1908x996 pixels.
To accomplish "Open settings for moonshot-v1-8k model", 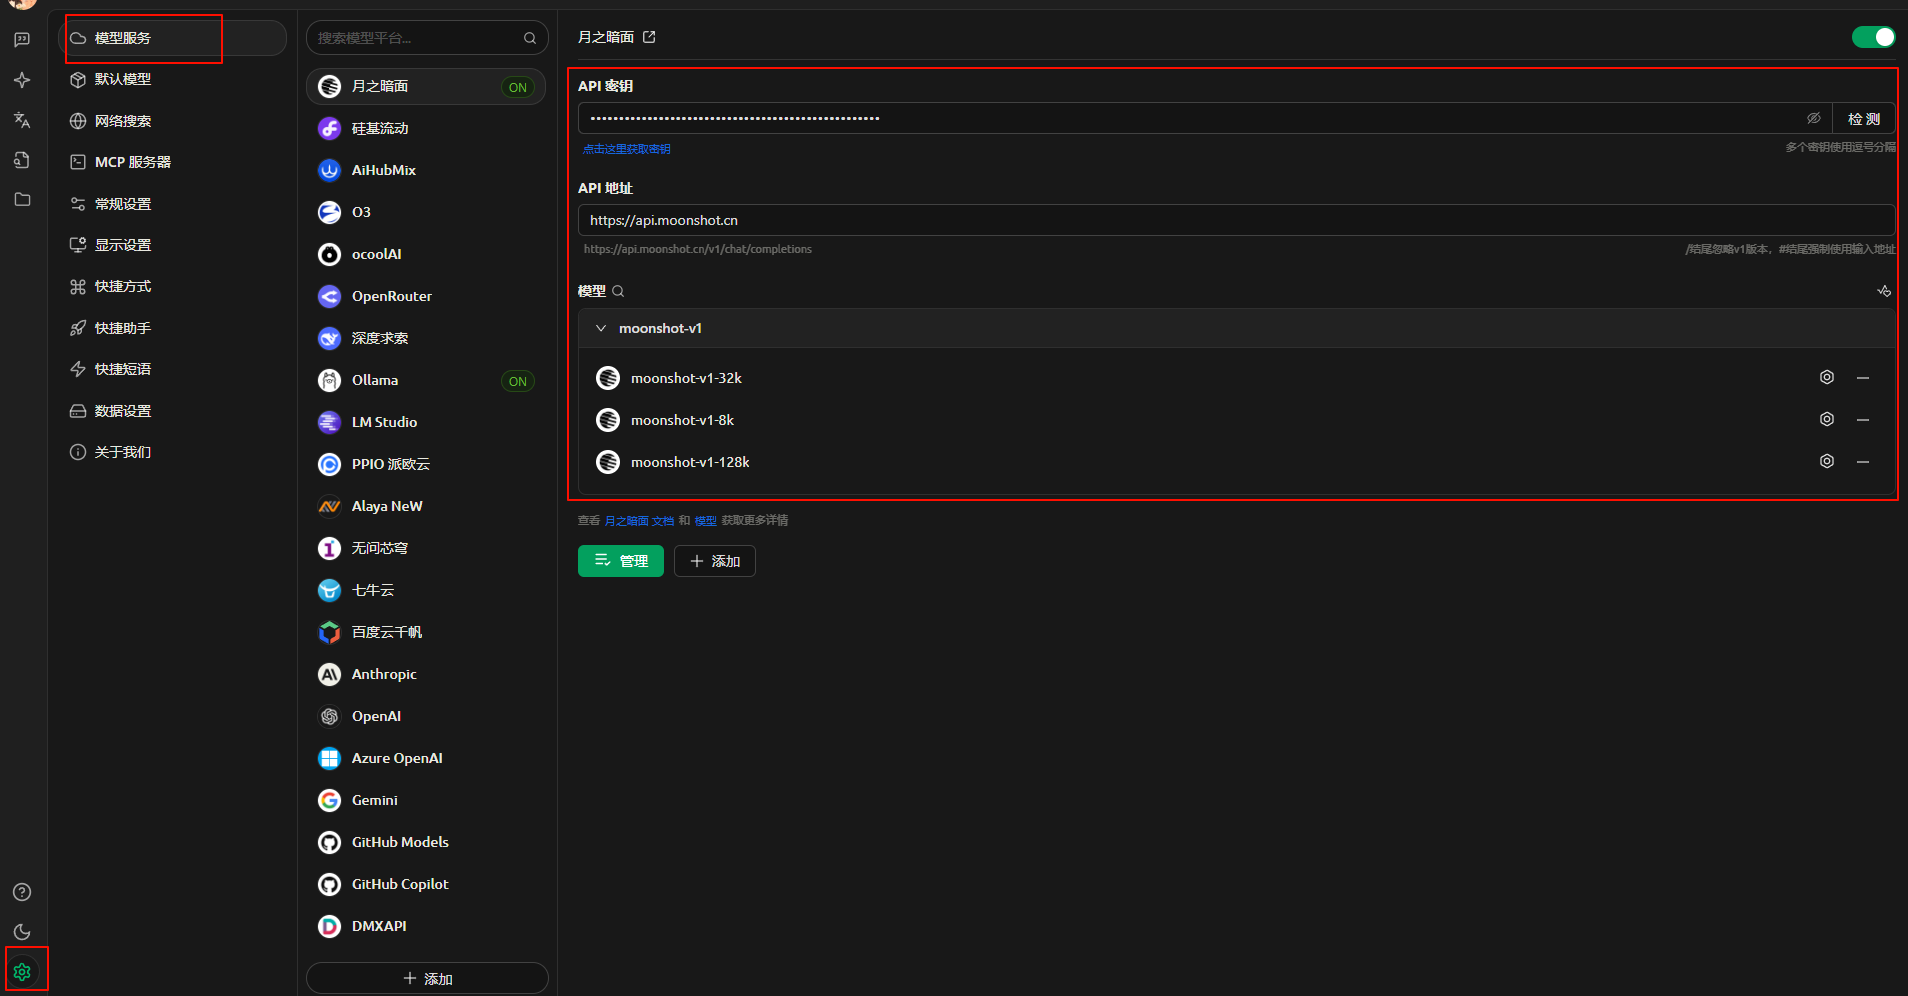I will coord(1827,420).
